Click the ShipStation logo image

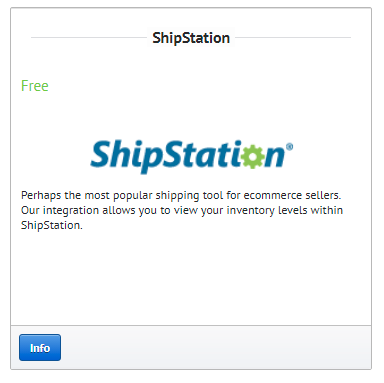tap(192, 156)
